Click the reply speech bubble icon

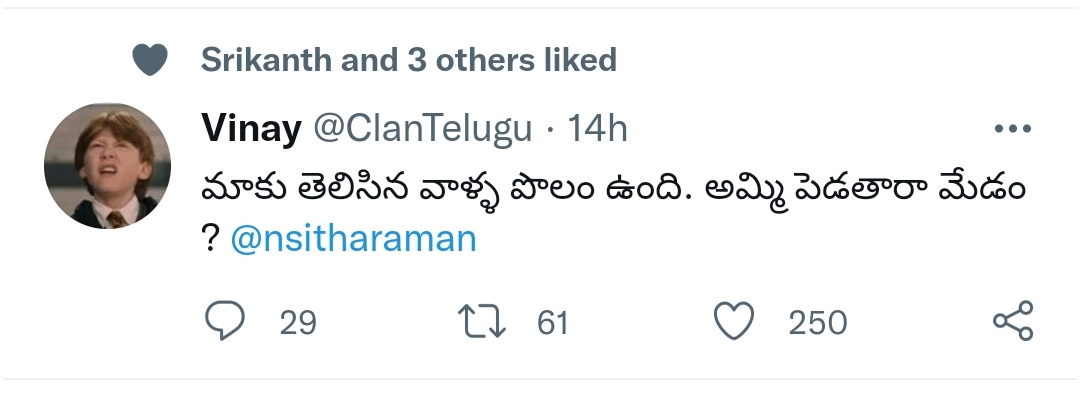click(225, 321)
